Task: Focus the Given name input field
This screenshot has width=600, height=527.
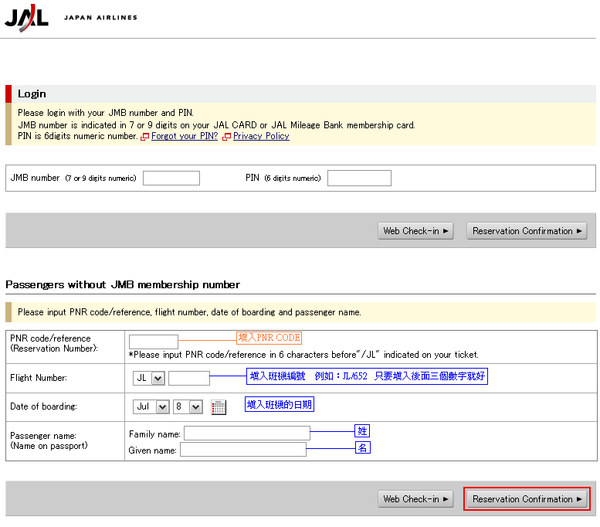Action: 243,450
